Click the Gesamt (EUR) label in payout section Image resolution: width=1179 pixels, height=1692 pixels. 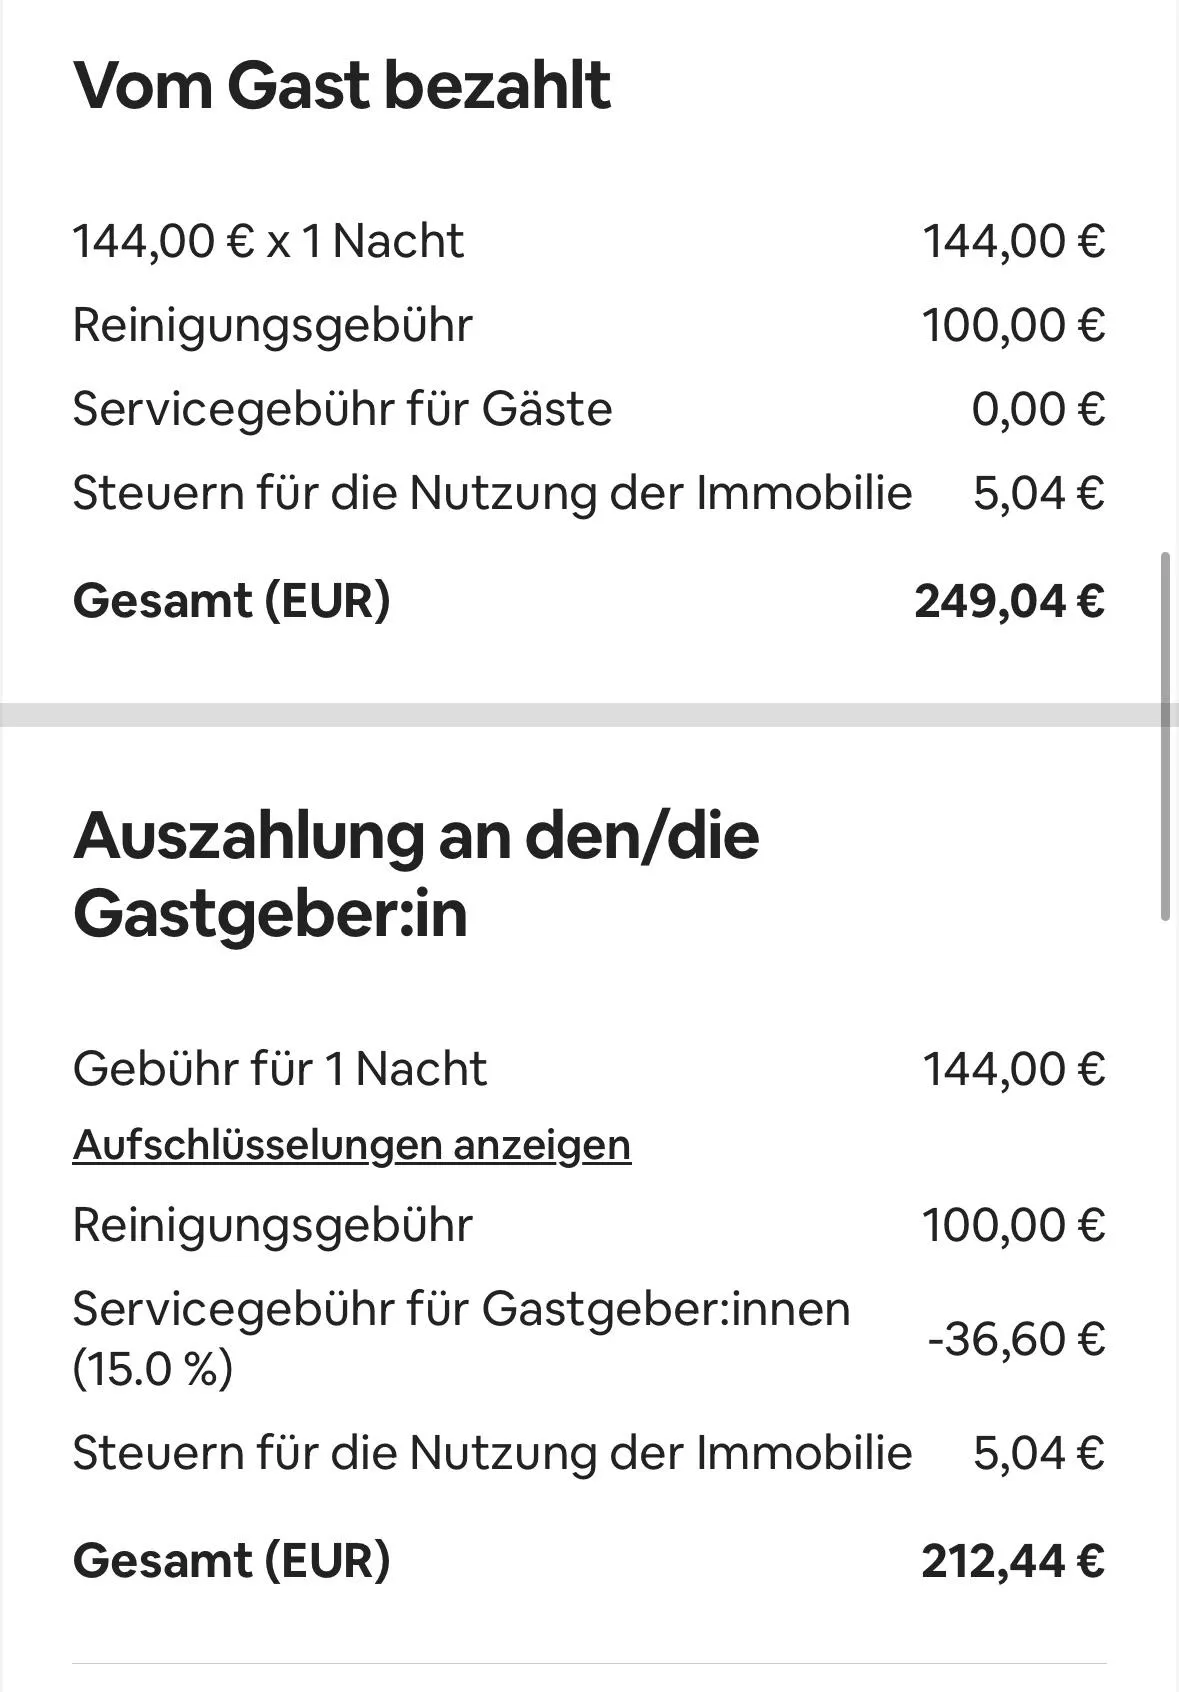[232, 1560]
